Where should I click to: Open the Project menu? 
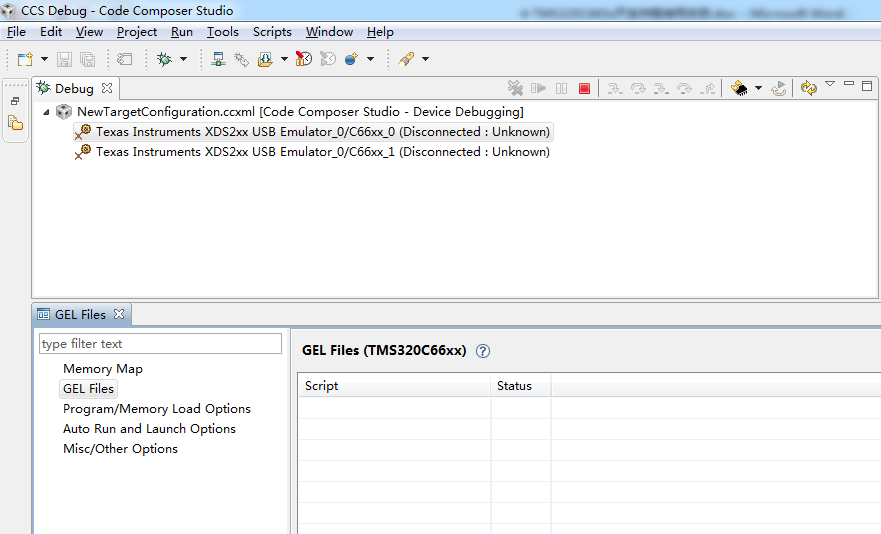coord(137,32)
